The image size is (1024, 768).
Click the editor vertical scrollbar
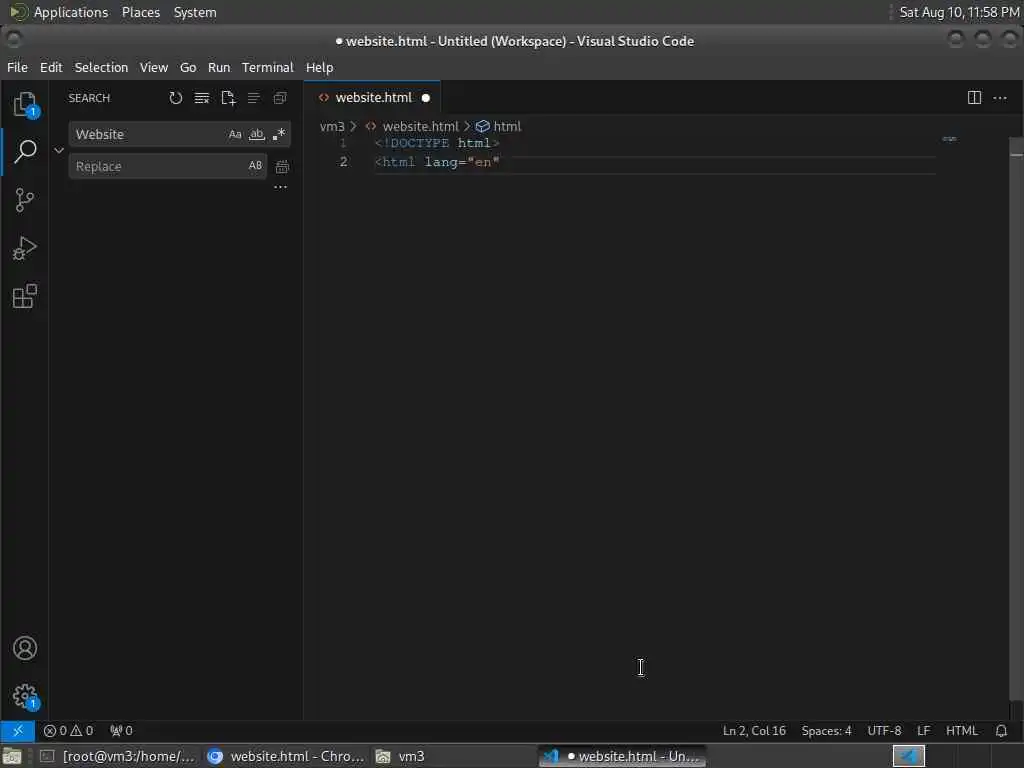[1016, 418]
